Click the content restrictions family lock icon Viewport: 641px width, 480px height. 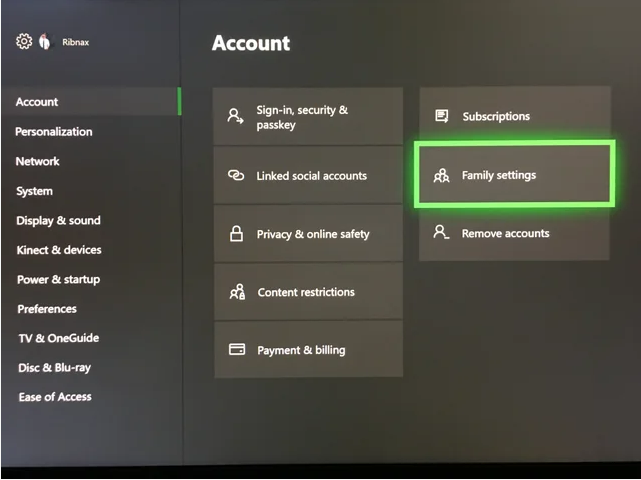tap(237, 292)
